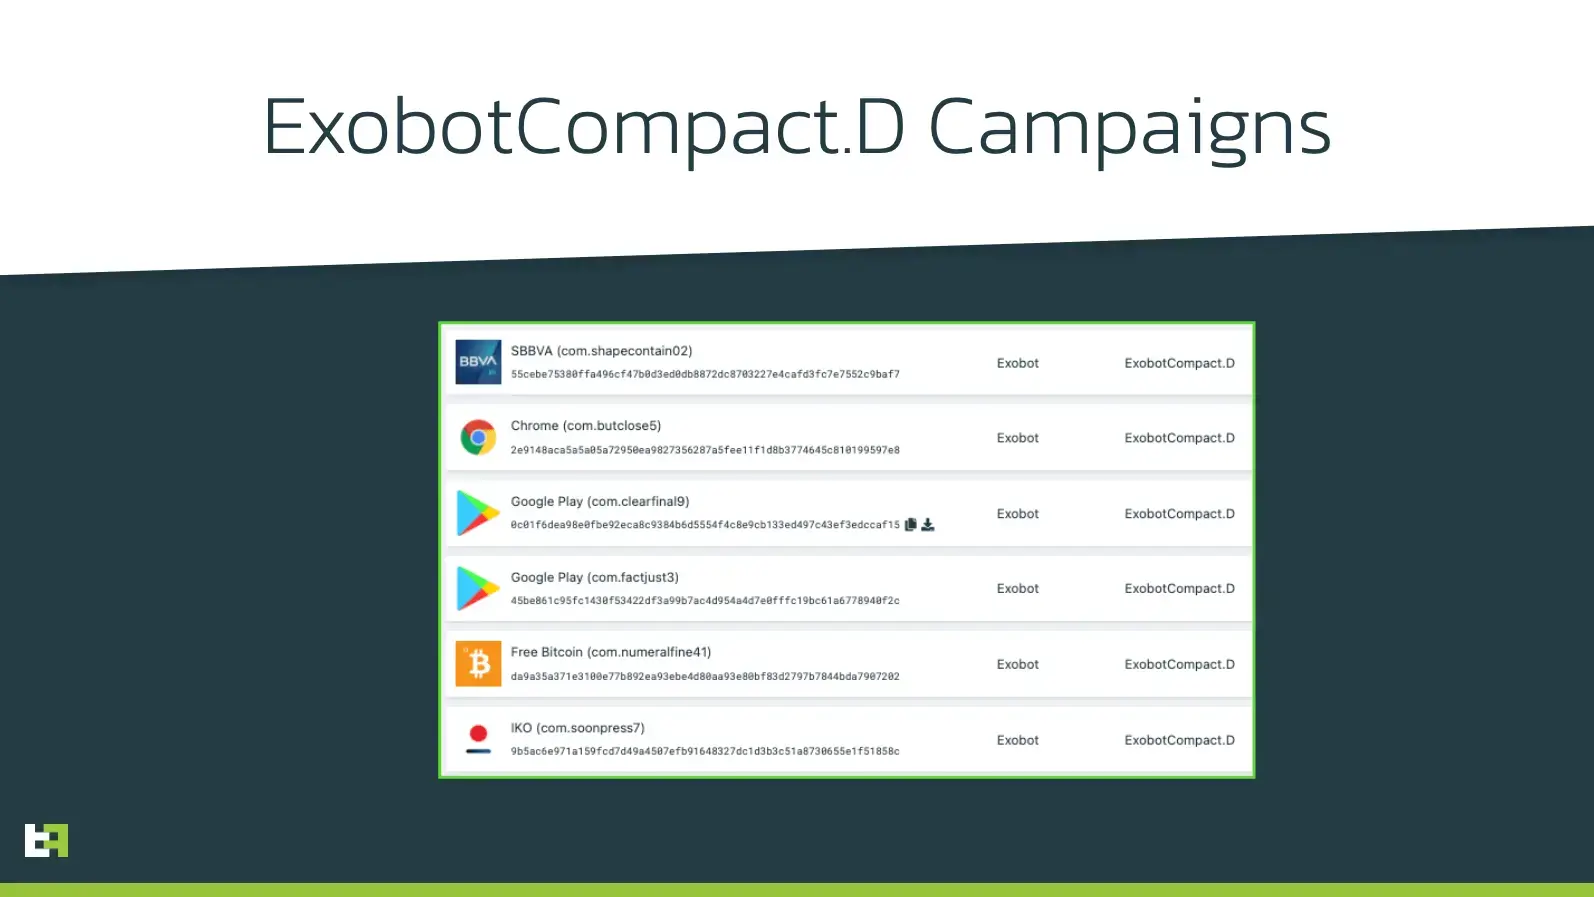1594x897 pixels.
Task: Click the hash under com.factjust3 entry
Action: point(705,601)
